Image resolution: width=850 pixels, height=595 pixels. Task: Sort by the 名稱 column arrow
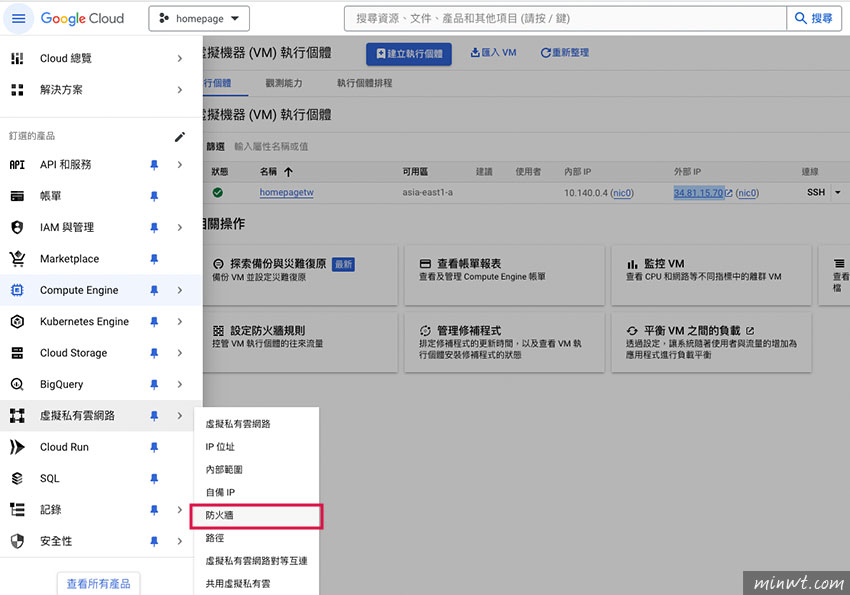click(x=288, y=172)
